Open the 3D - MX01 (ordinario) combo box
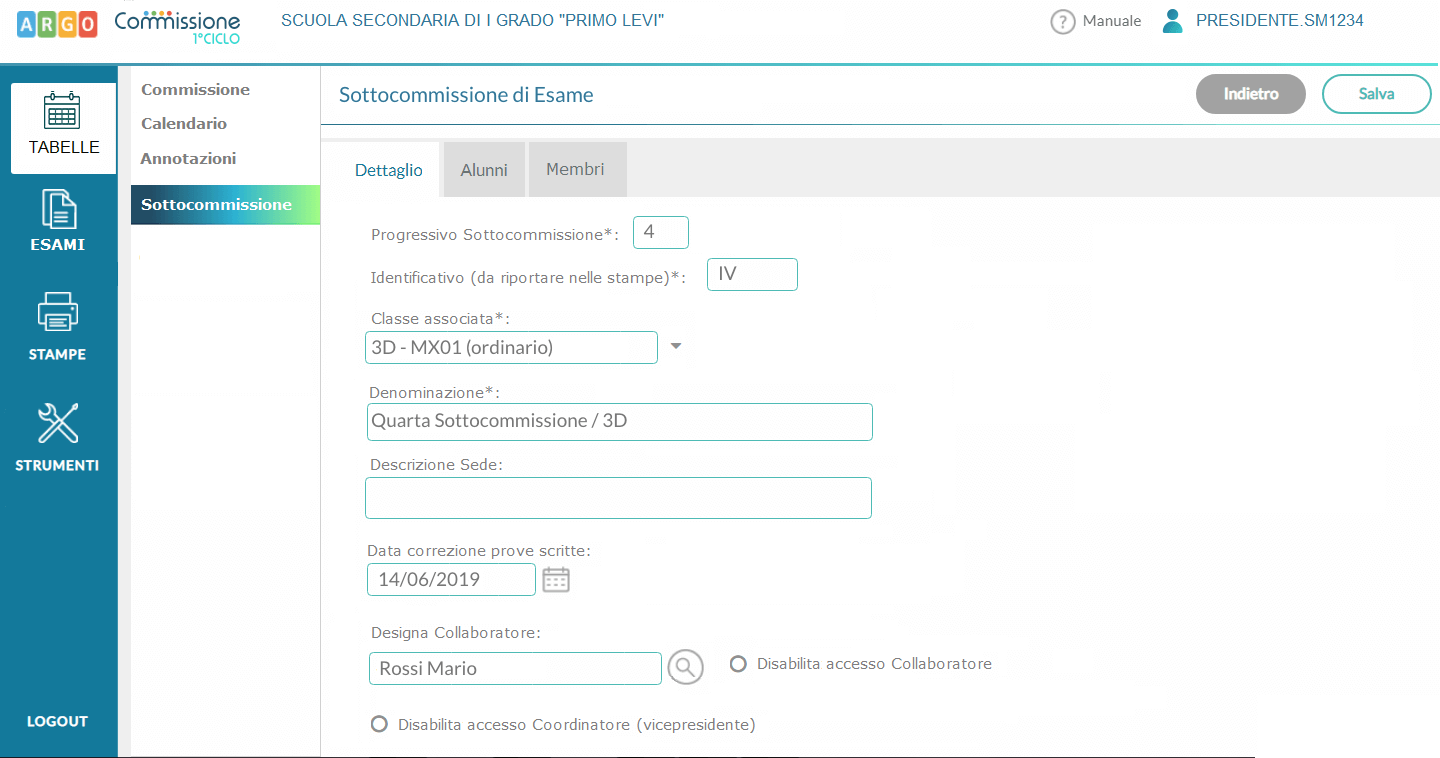The width and height of the screenshot is (1440, 758). click(511, 348)
